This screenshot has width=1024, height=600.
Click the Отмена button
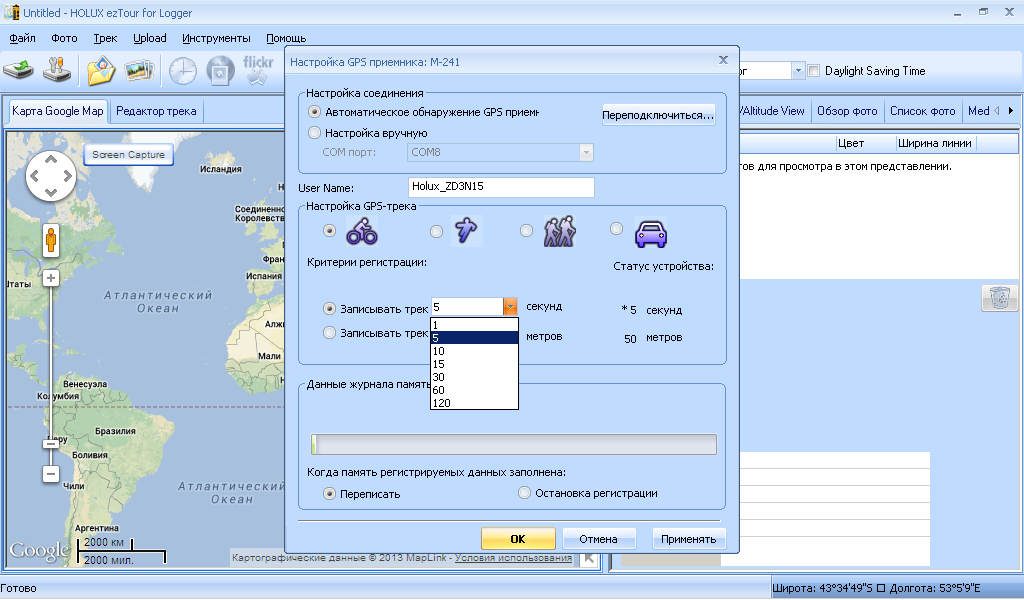(598, 539)
